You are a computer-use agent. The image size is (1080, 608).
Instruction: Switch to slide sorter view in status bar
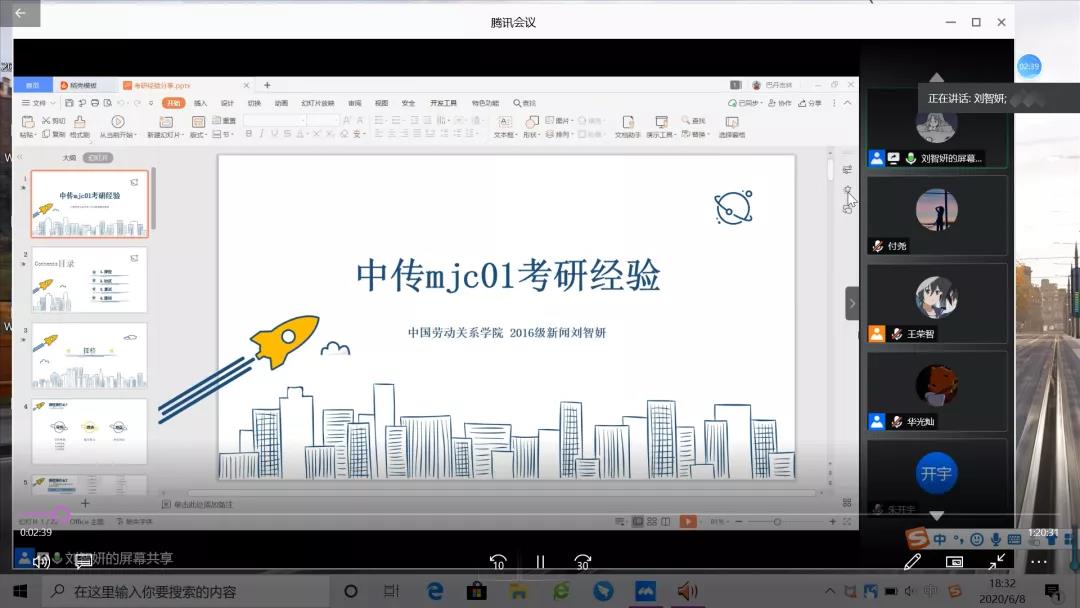coord(652,521)
